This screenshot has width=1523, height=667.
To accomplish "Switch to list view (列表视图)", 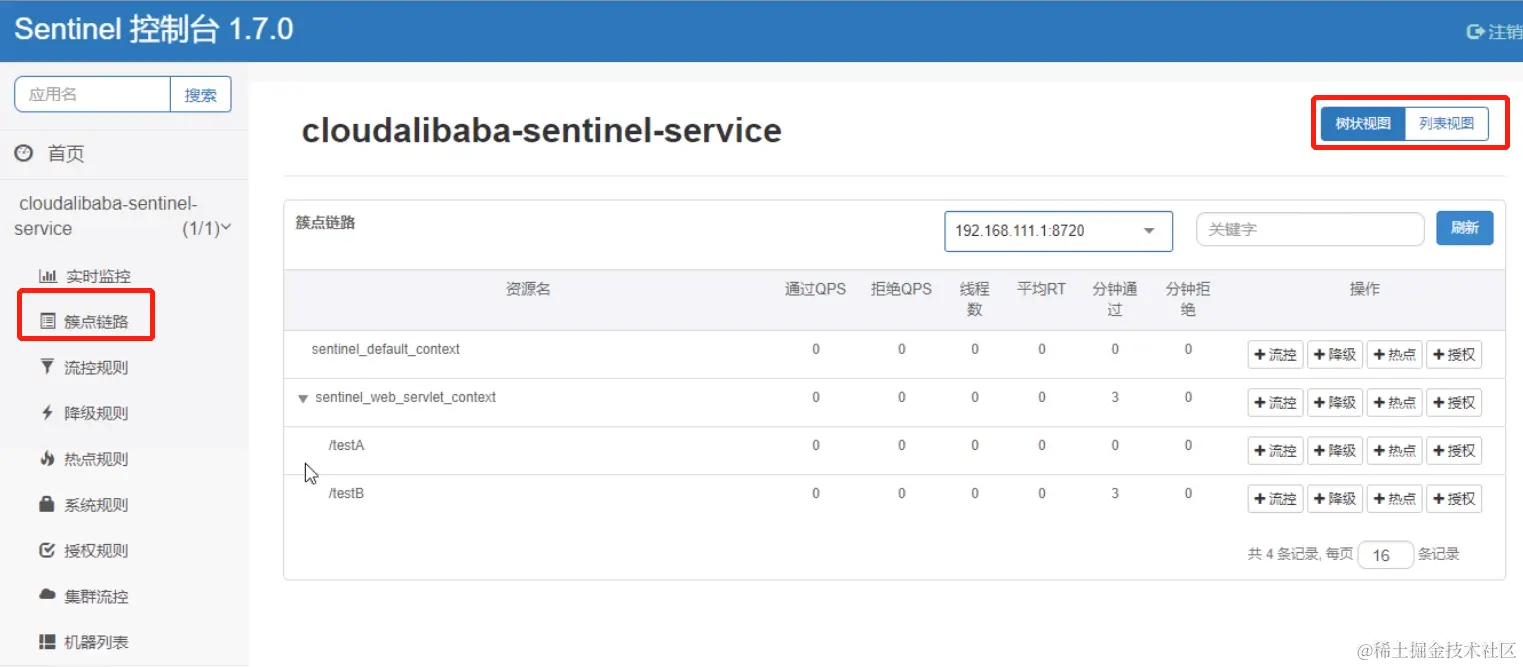I will click(1446, 124).
